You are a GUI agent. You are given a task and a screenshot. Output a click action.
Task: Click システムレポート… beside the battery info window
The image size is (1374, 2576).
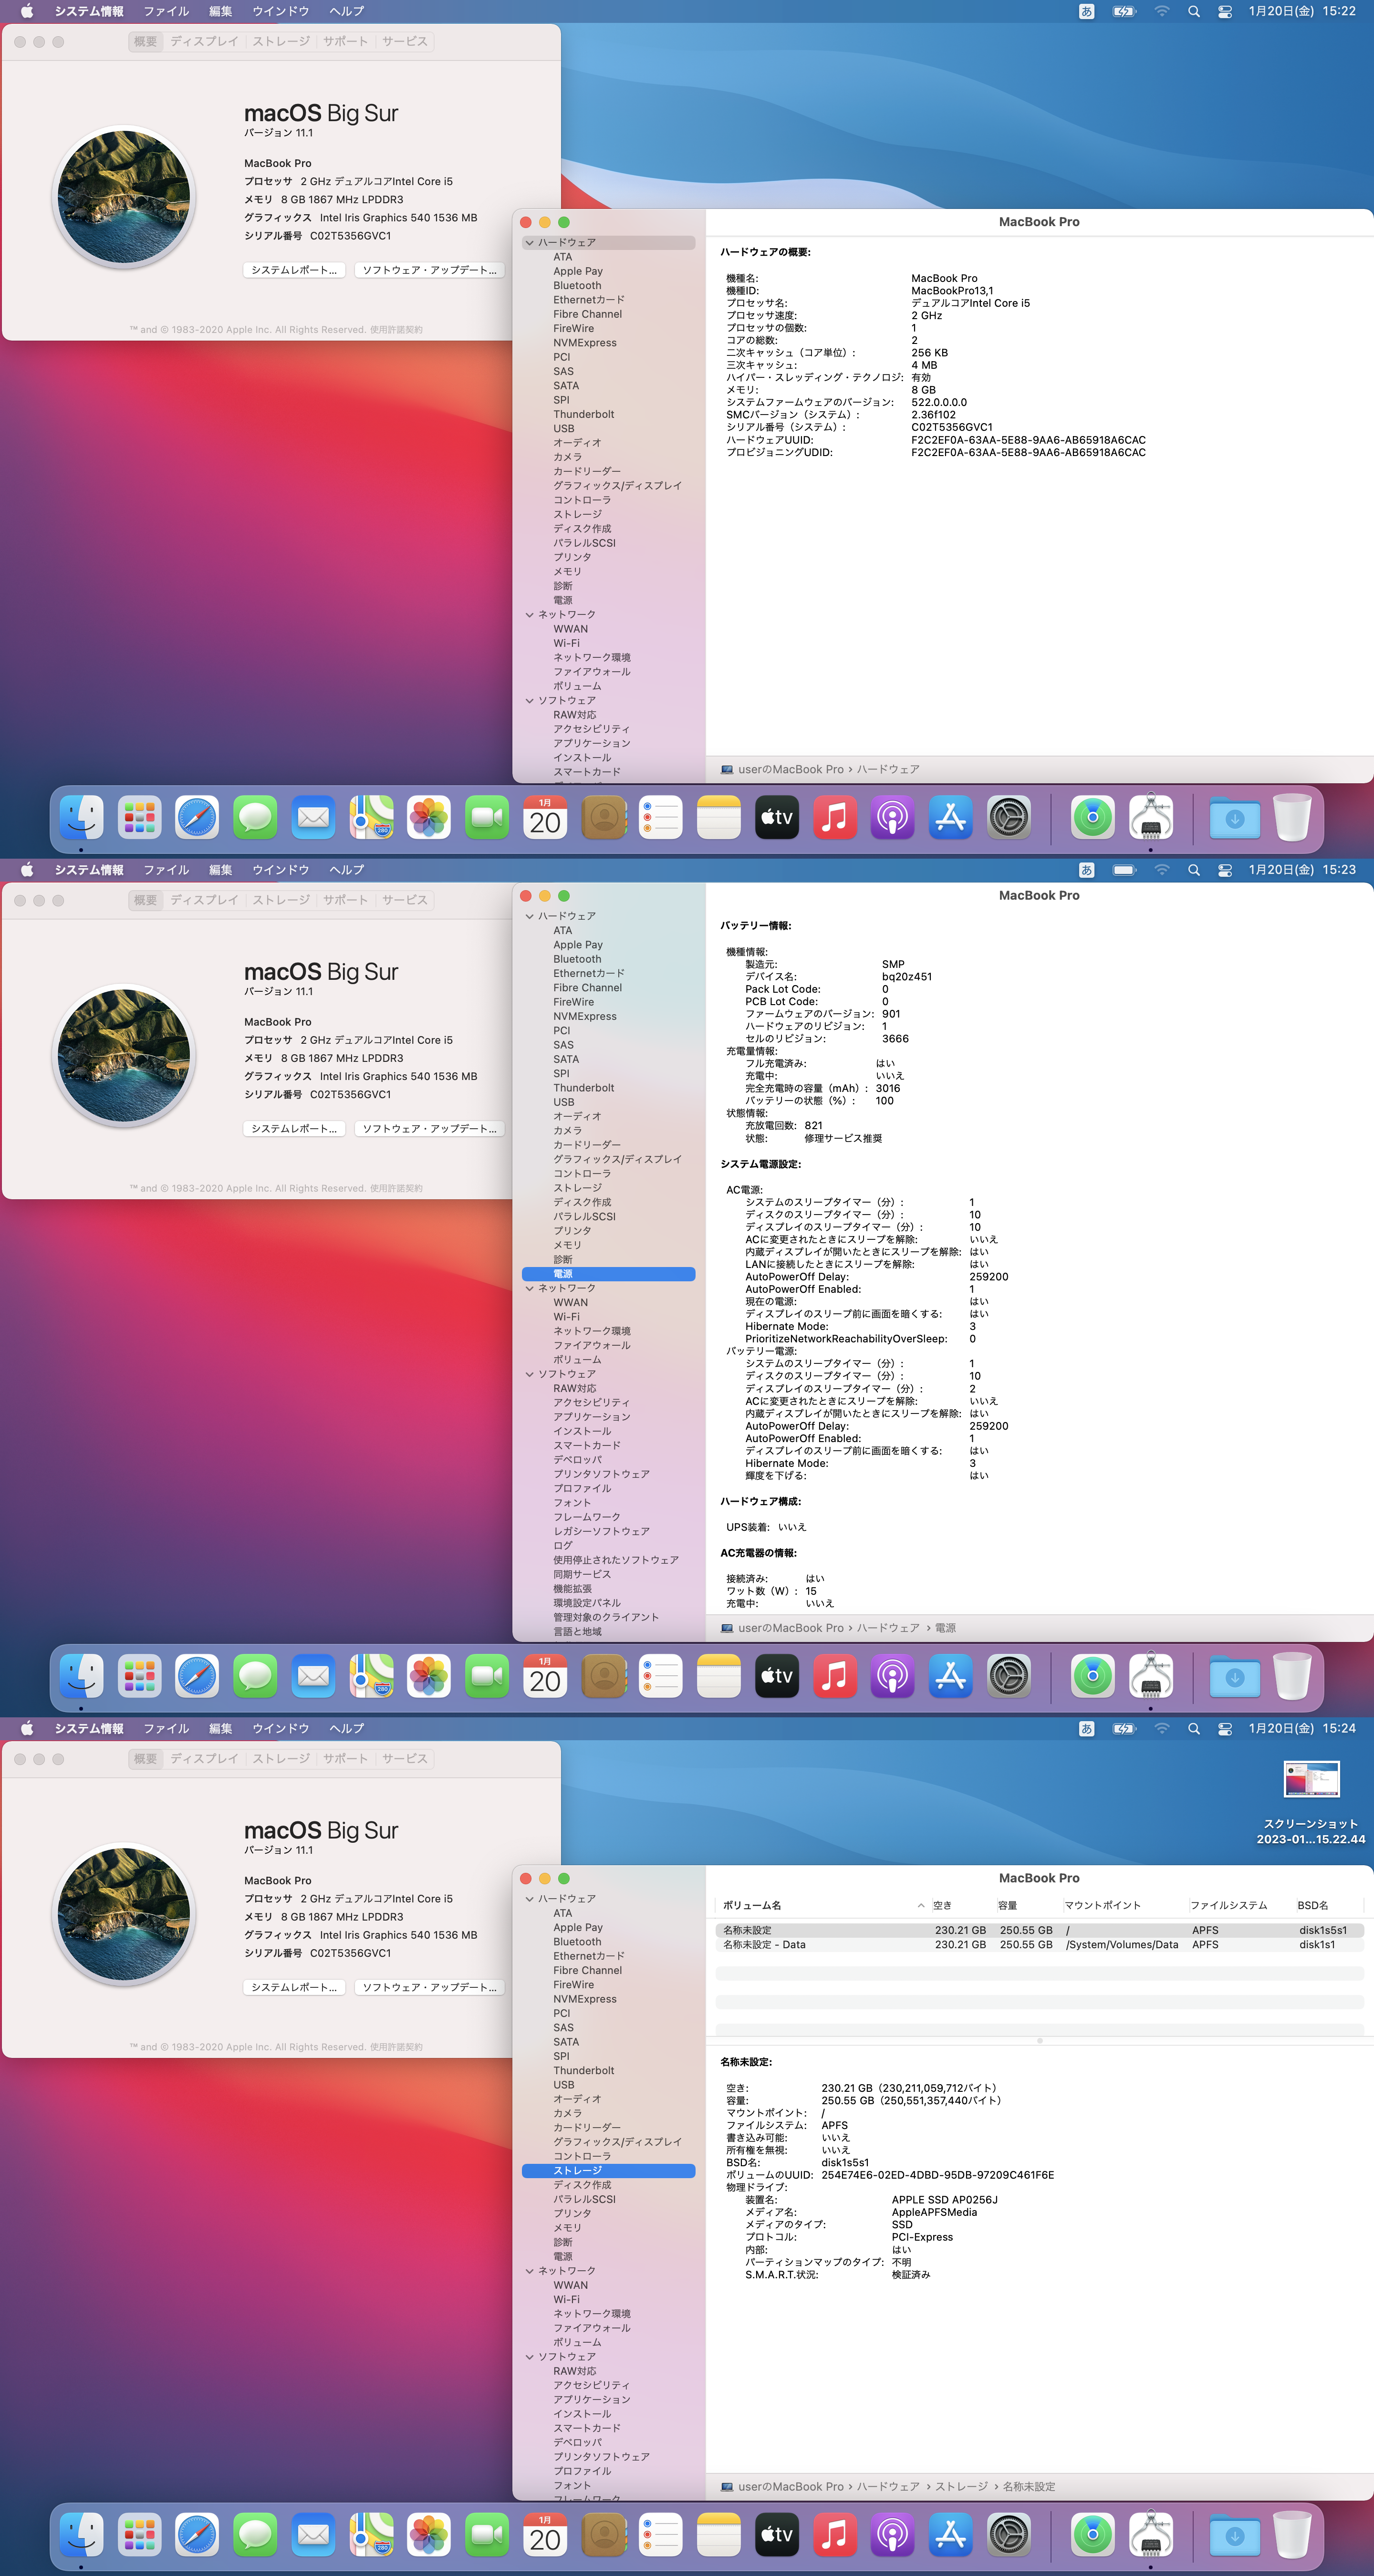(x=295, y=1129)
